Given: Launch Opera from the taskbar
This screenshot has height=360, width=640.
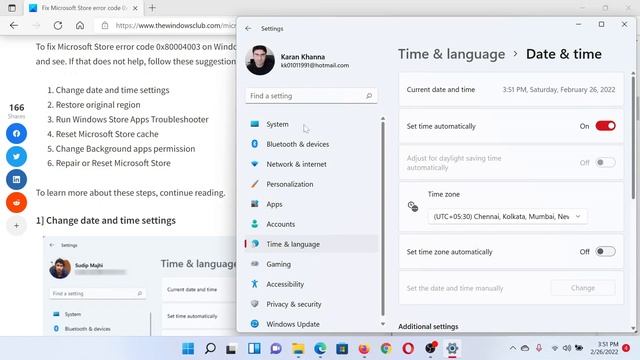Looking at the screenshot, I should click(408, 349).
